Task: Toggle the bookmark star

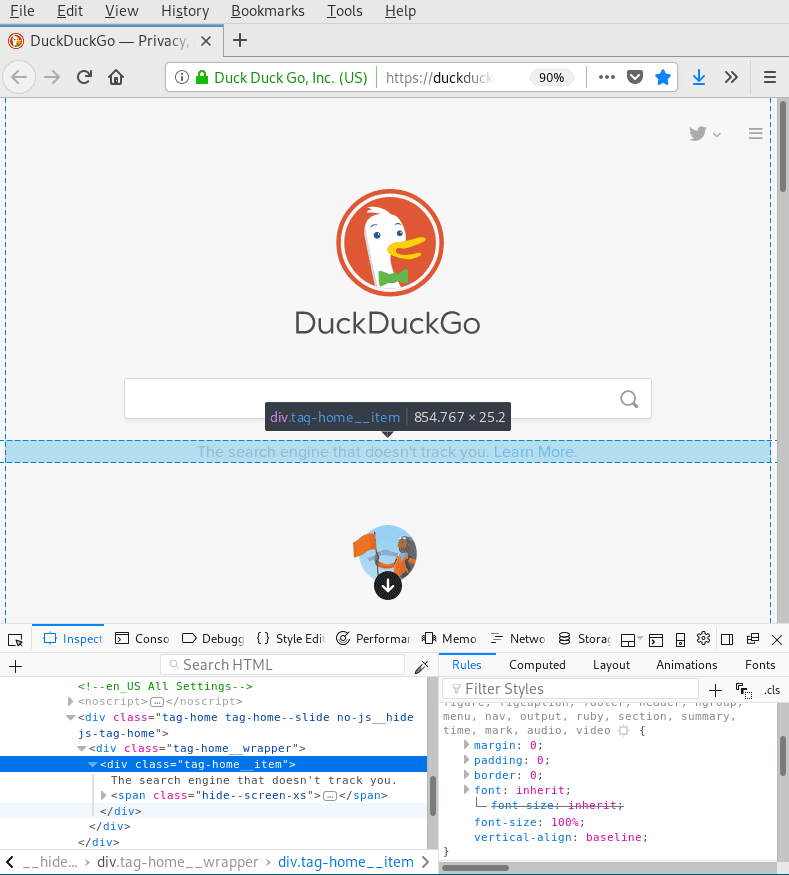Action: (x=663, y=77)
